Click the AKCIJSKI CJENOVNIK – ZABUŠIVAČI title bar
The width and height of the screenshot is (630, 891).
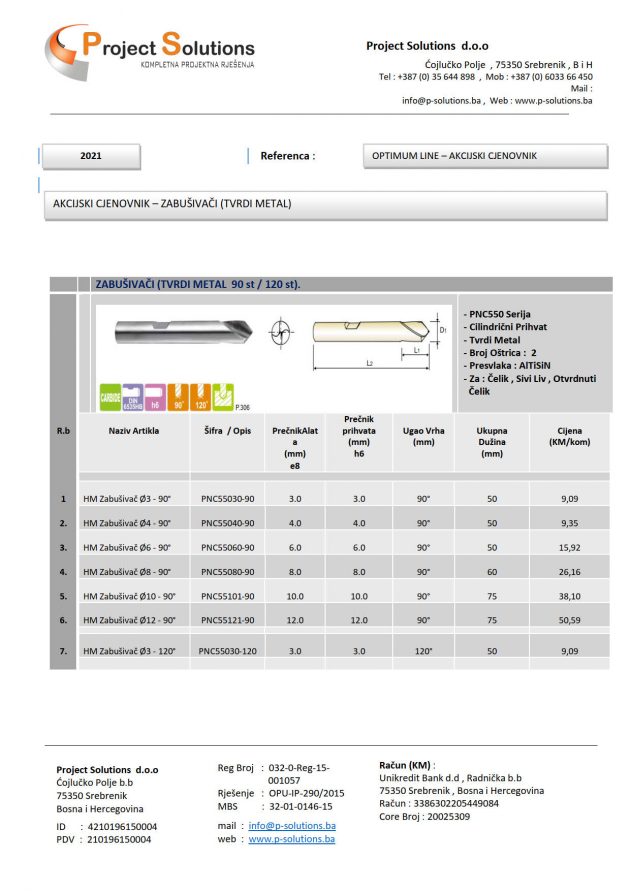[x=324, y=204]
